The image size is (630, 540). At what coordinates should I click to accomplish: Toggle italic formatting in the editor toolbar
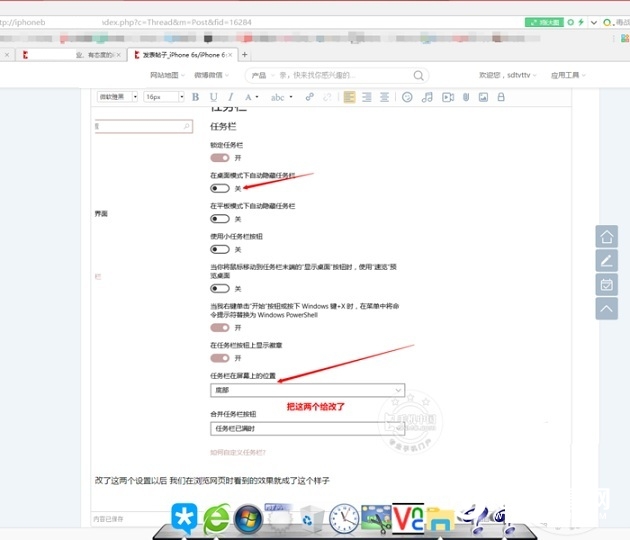click(x=230, y=97)
